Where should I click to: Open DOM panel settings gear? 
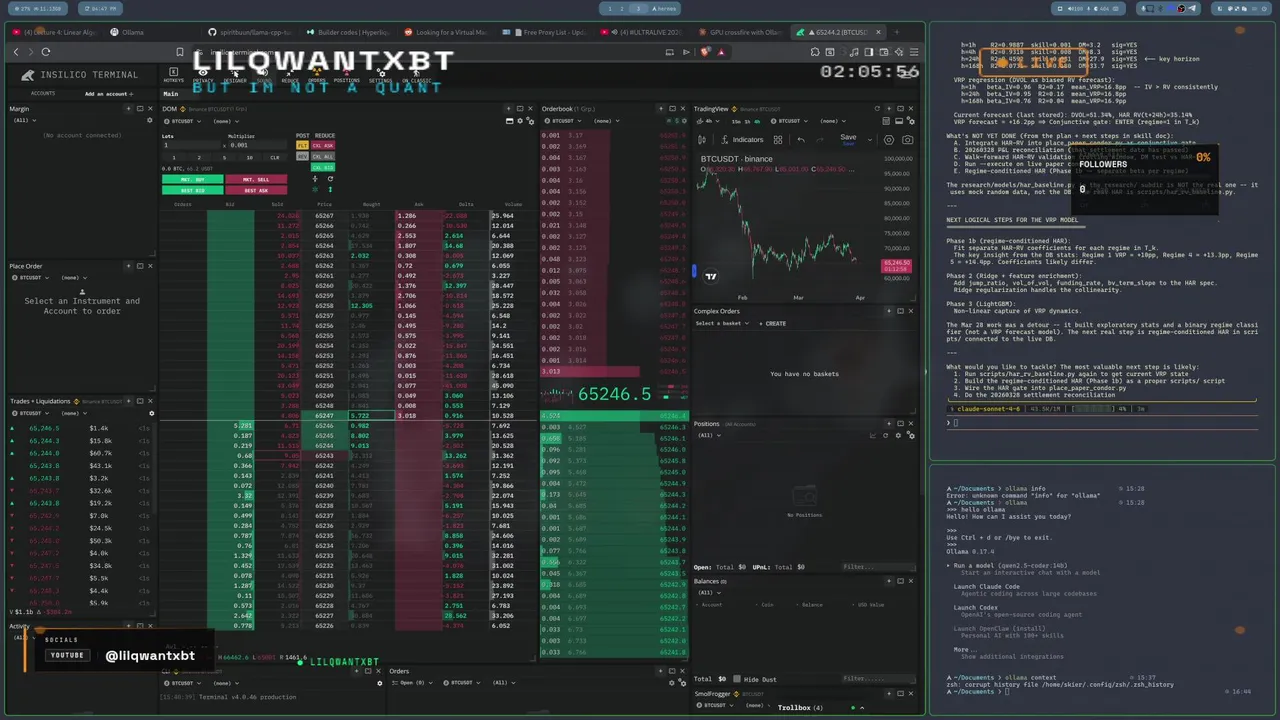[520, 121]
